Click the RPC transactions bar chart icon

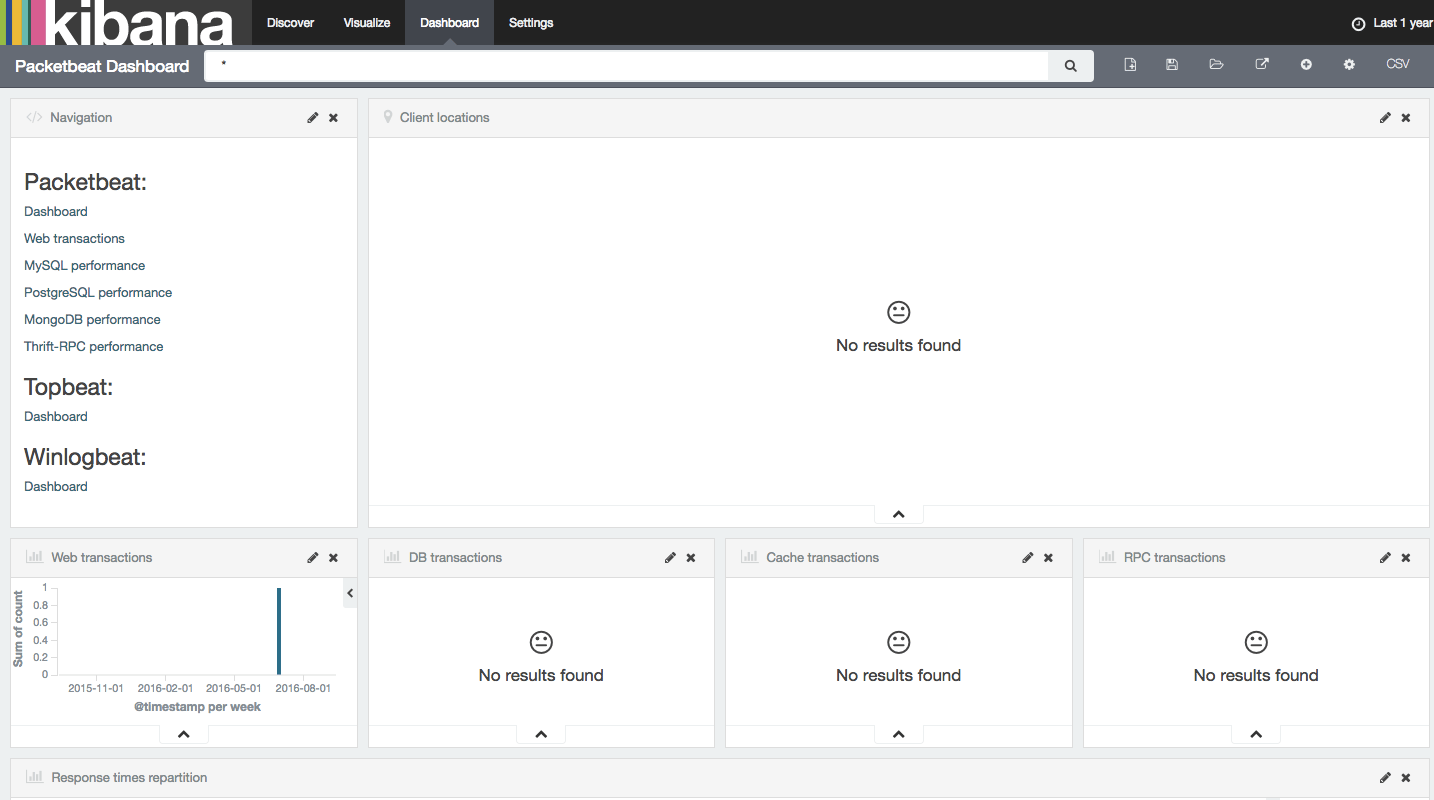point(1107,557)
